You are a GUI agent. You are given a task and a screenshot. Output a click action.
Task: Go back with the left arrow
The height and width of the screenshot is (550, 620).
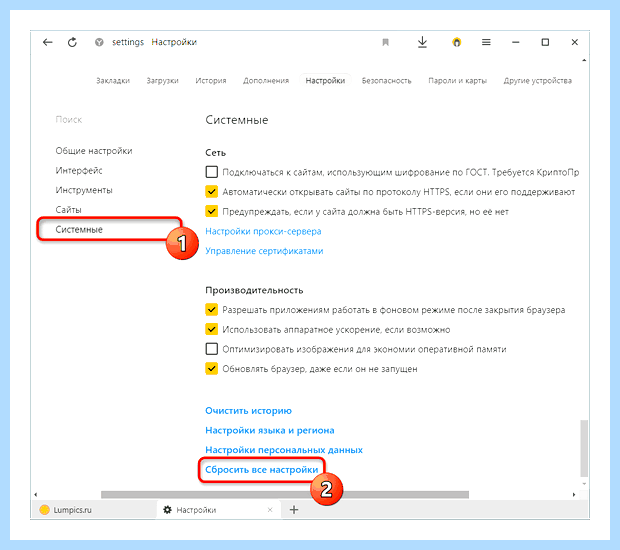[47, 42]
